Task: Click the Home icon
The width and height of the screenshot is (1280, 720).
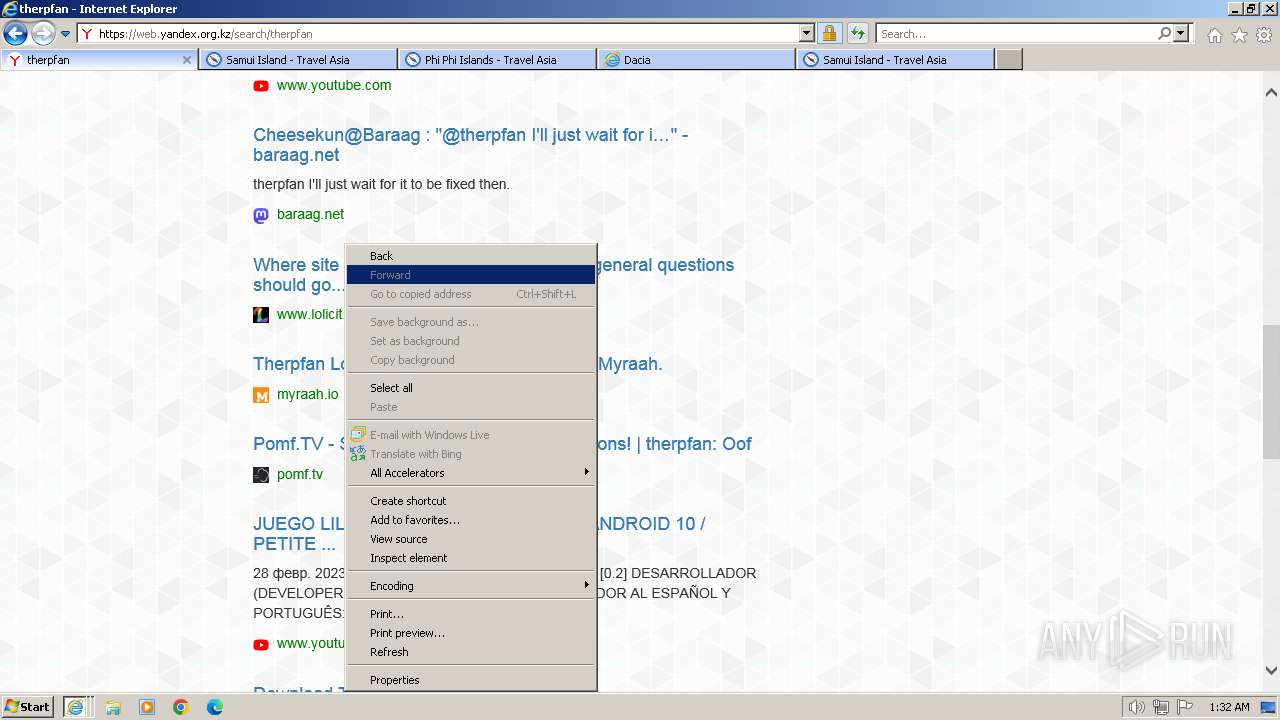Action: [1214, 35]
